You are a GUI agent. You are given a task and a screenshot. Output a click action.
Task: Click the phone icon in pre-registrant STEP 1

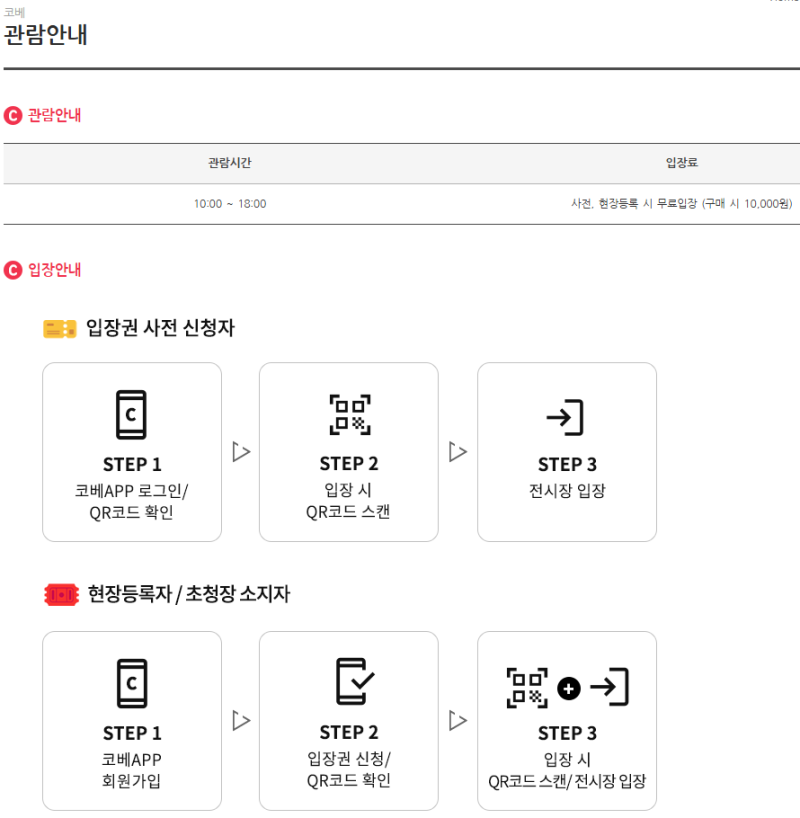coord(131,414)
